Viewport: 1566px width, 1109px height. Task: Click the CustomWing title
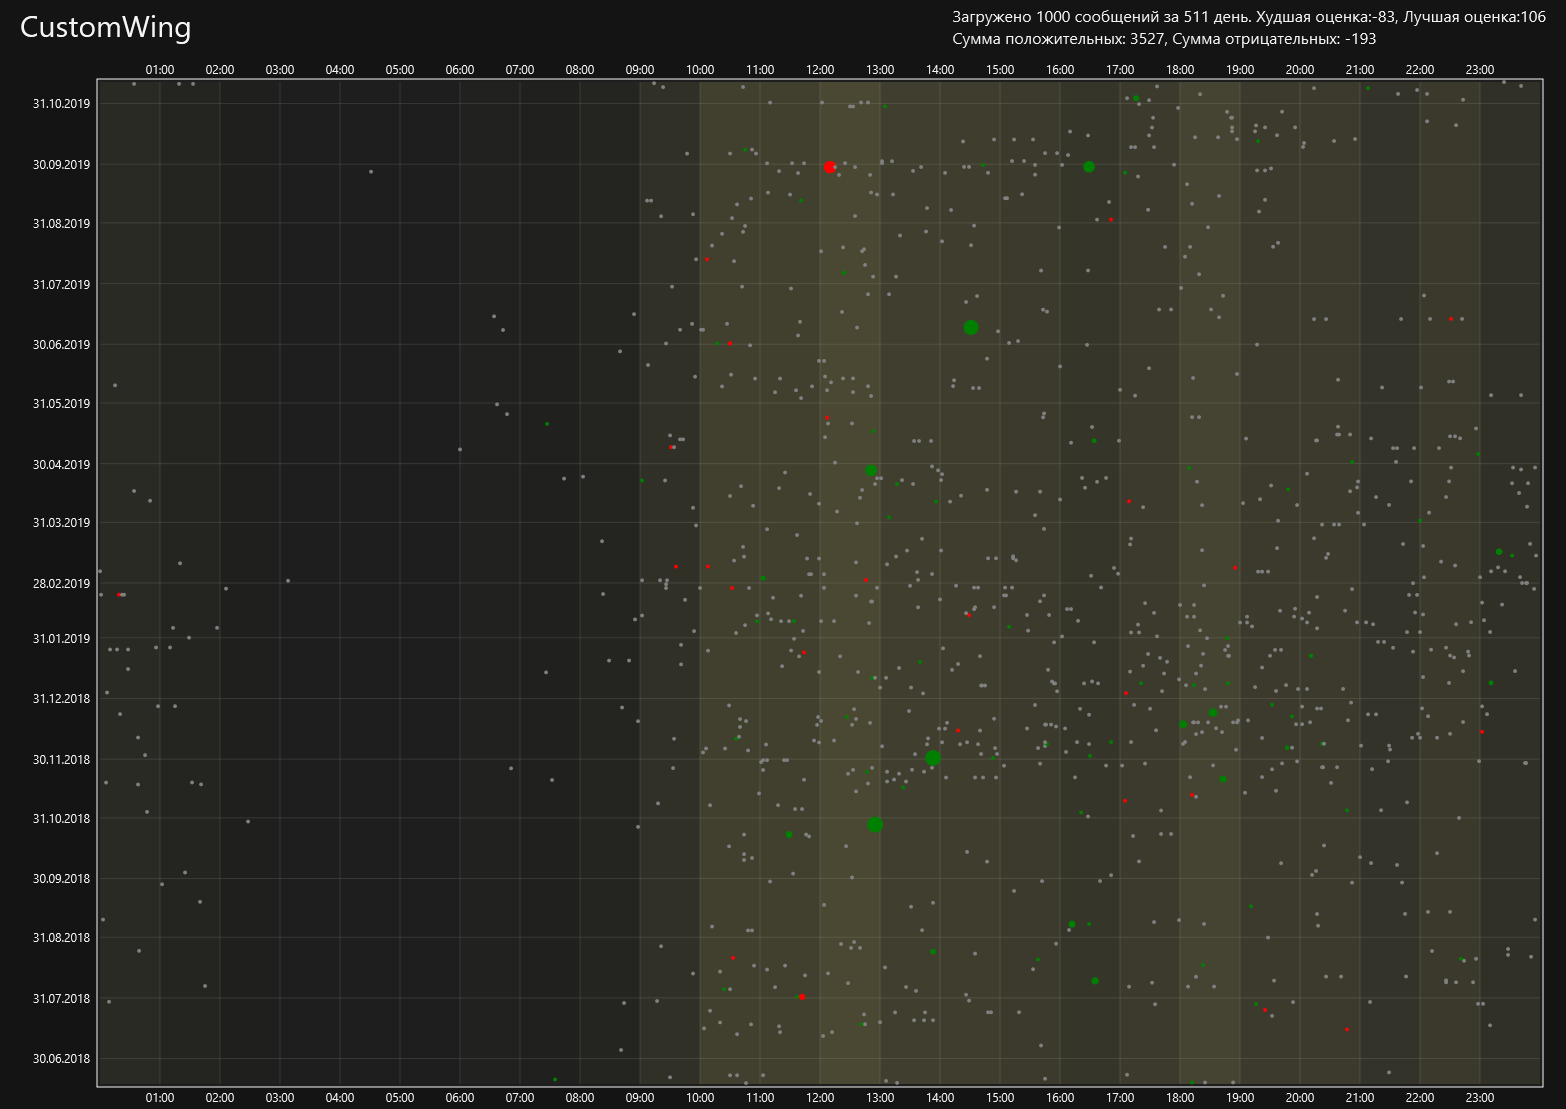tap(106, 27)
